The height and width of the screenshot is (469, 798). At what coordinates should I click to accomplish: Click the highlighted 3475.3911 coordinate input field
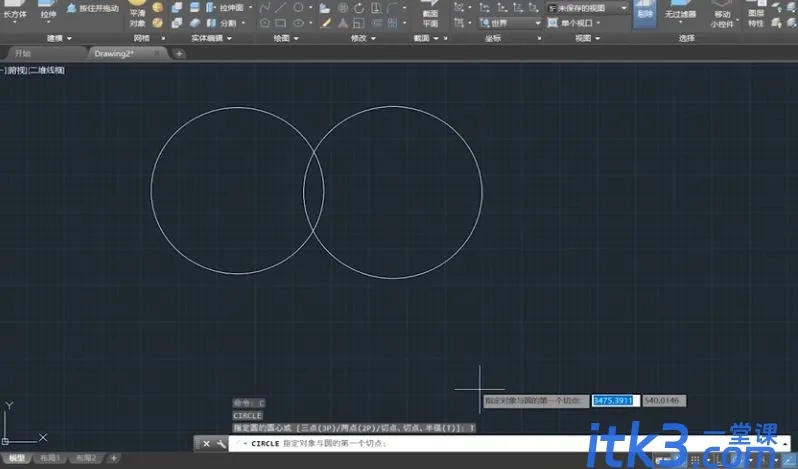[615, 400]
